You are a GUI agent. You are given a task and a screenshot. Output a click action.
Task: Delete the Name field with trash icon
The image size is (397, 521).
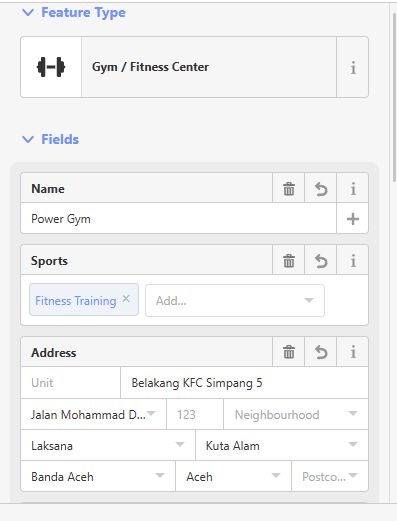pyautogui.click(x=289, y=188)
